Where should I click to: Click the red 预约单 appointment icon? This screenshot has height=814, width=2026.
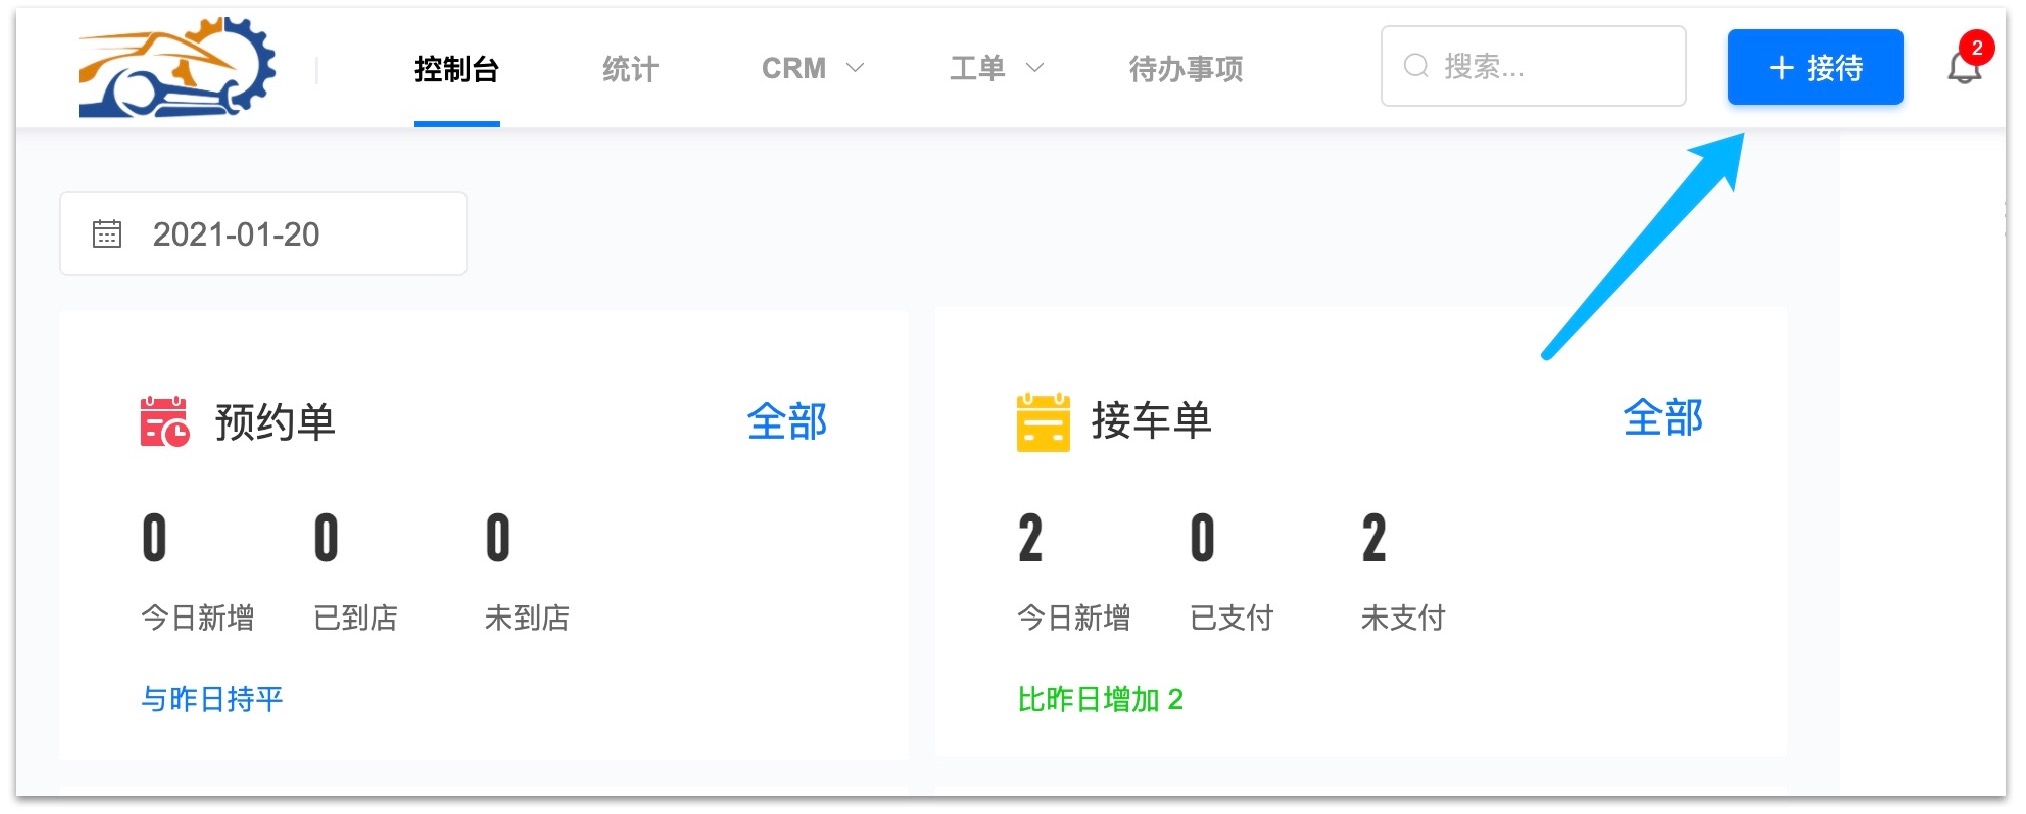(x=164, y=422)
